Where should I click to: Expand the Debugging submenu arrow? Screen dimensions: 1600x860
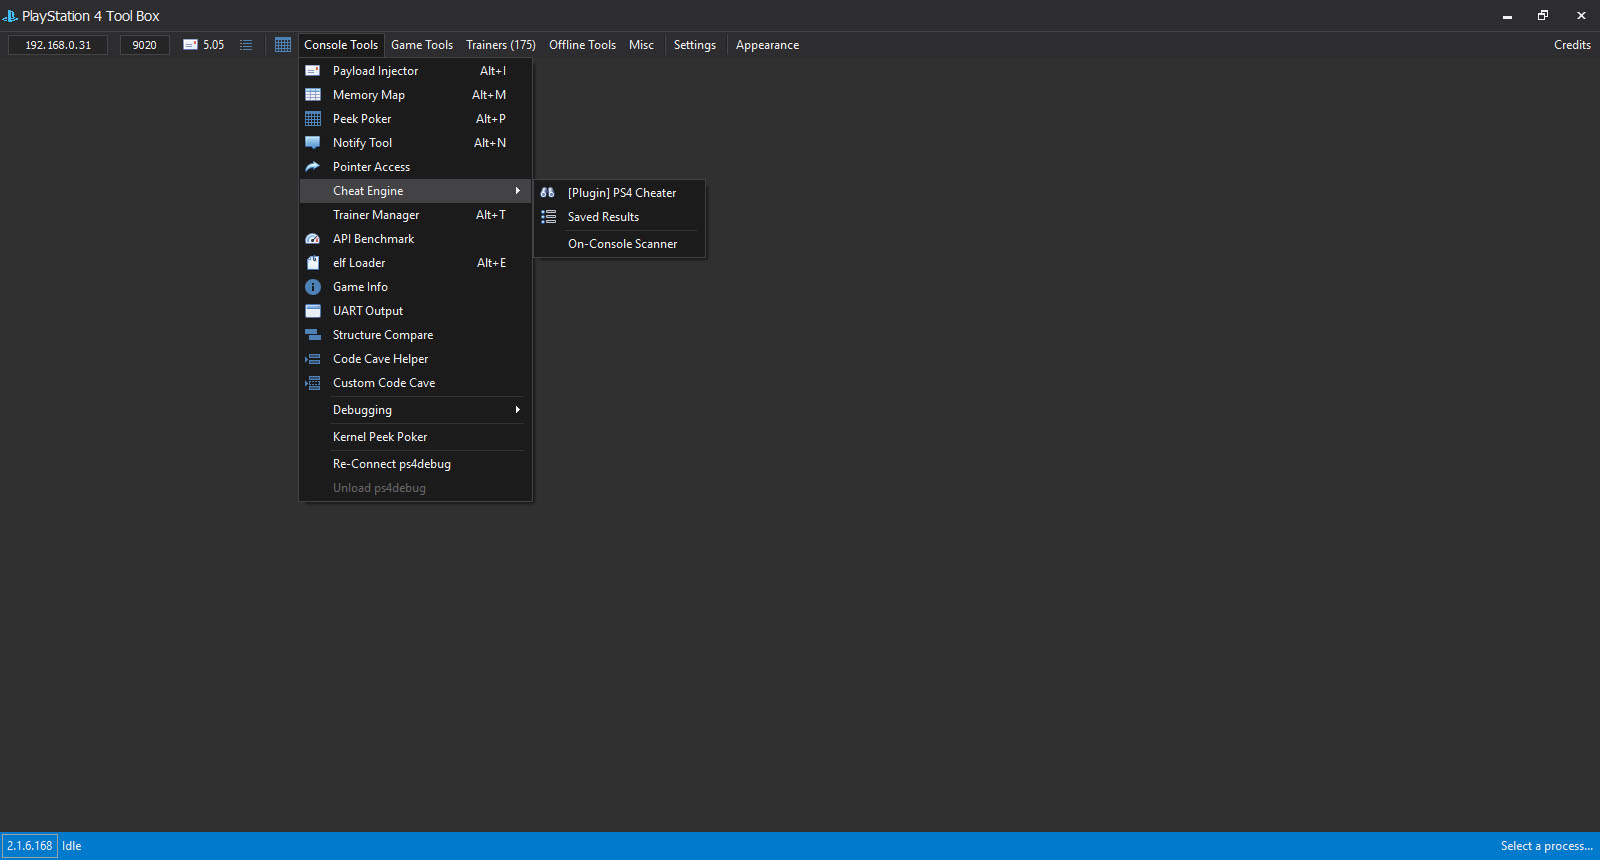[517, 410]
